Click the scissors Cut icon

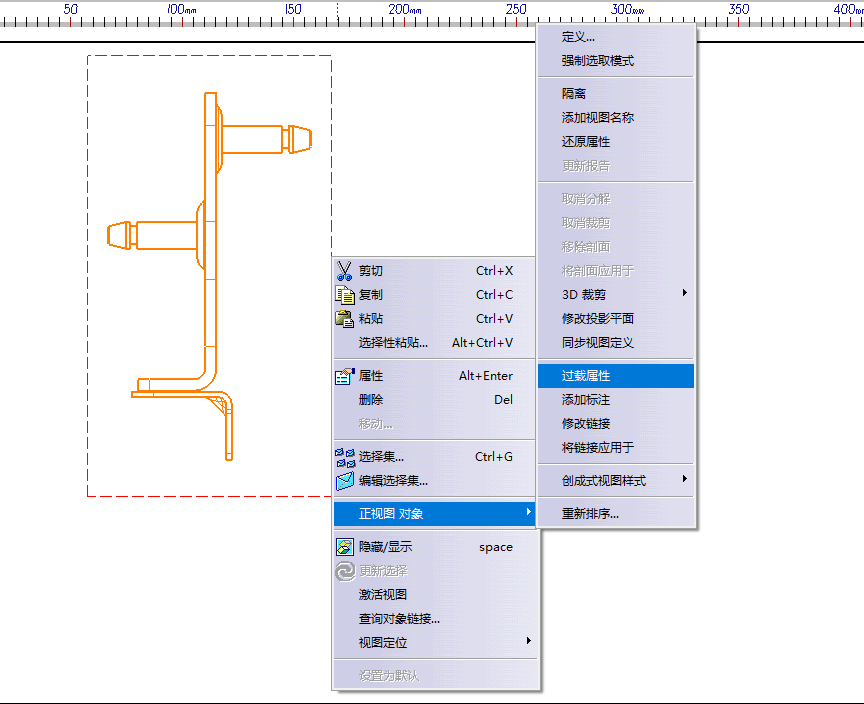[345, 271]
